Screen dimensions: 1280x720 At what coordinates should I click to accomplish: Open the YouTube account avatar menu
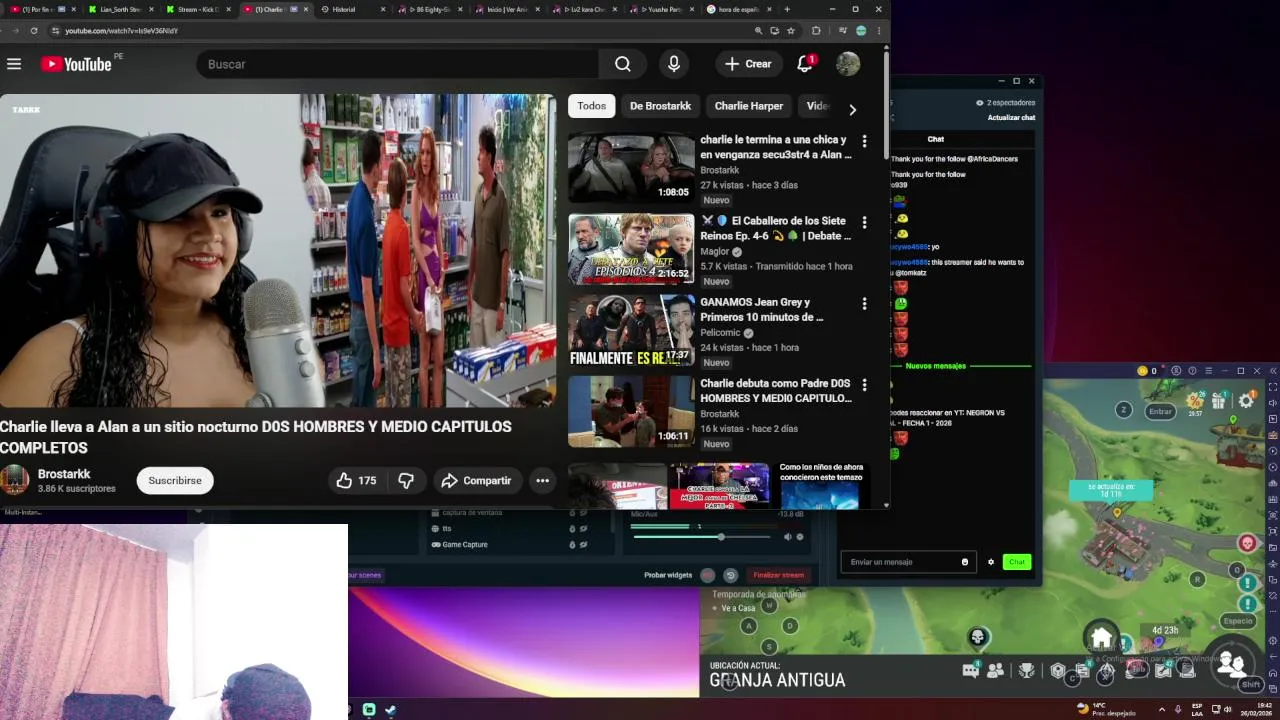(x=848, y=64)
